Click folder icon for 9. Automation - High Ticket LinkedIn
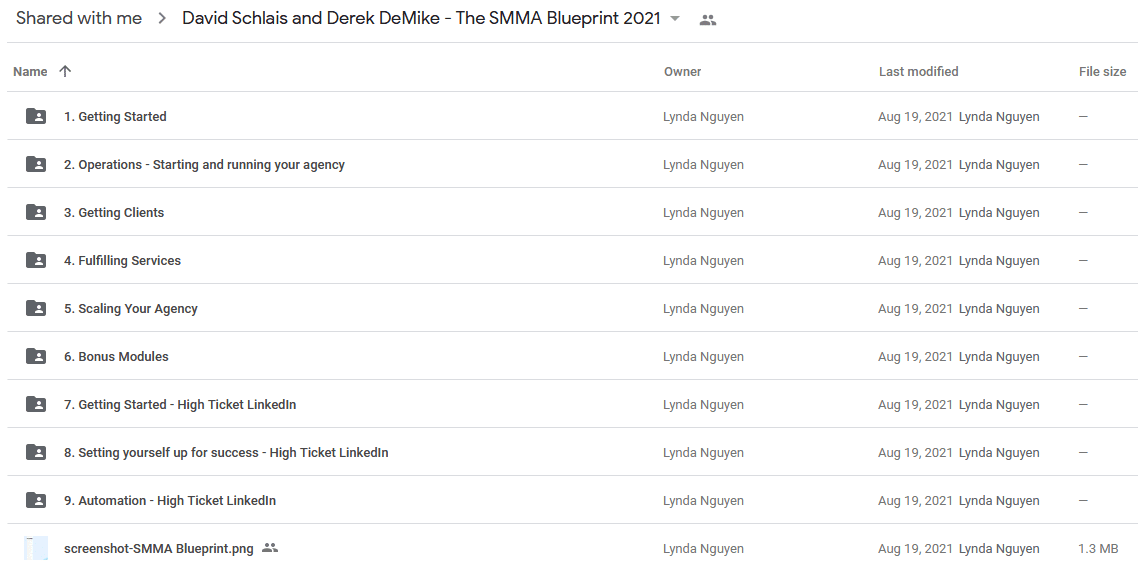 (36, 501)
